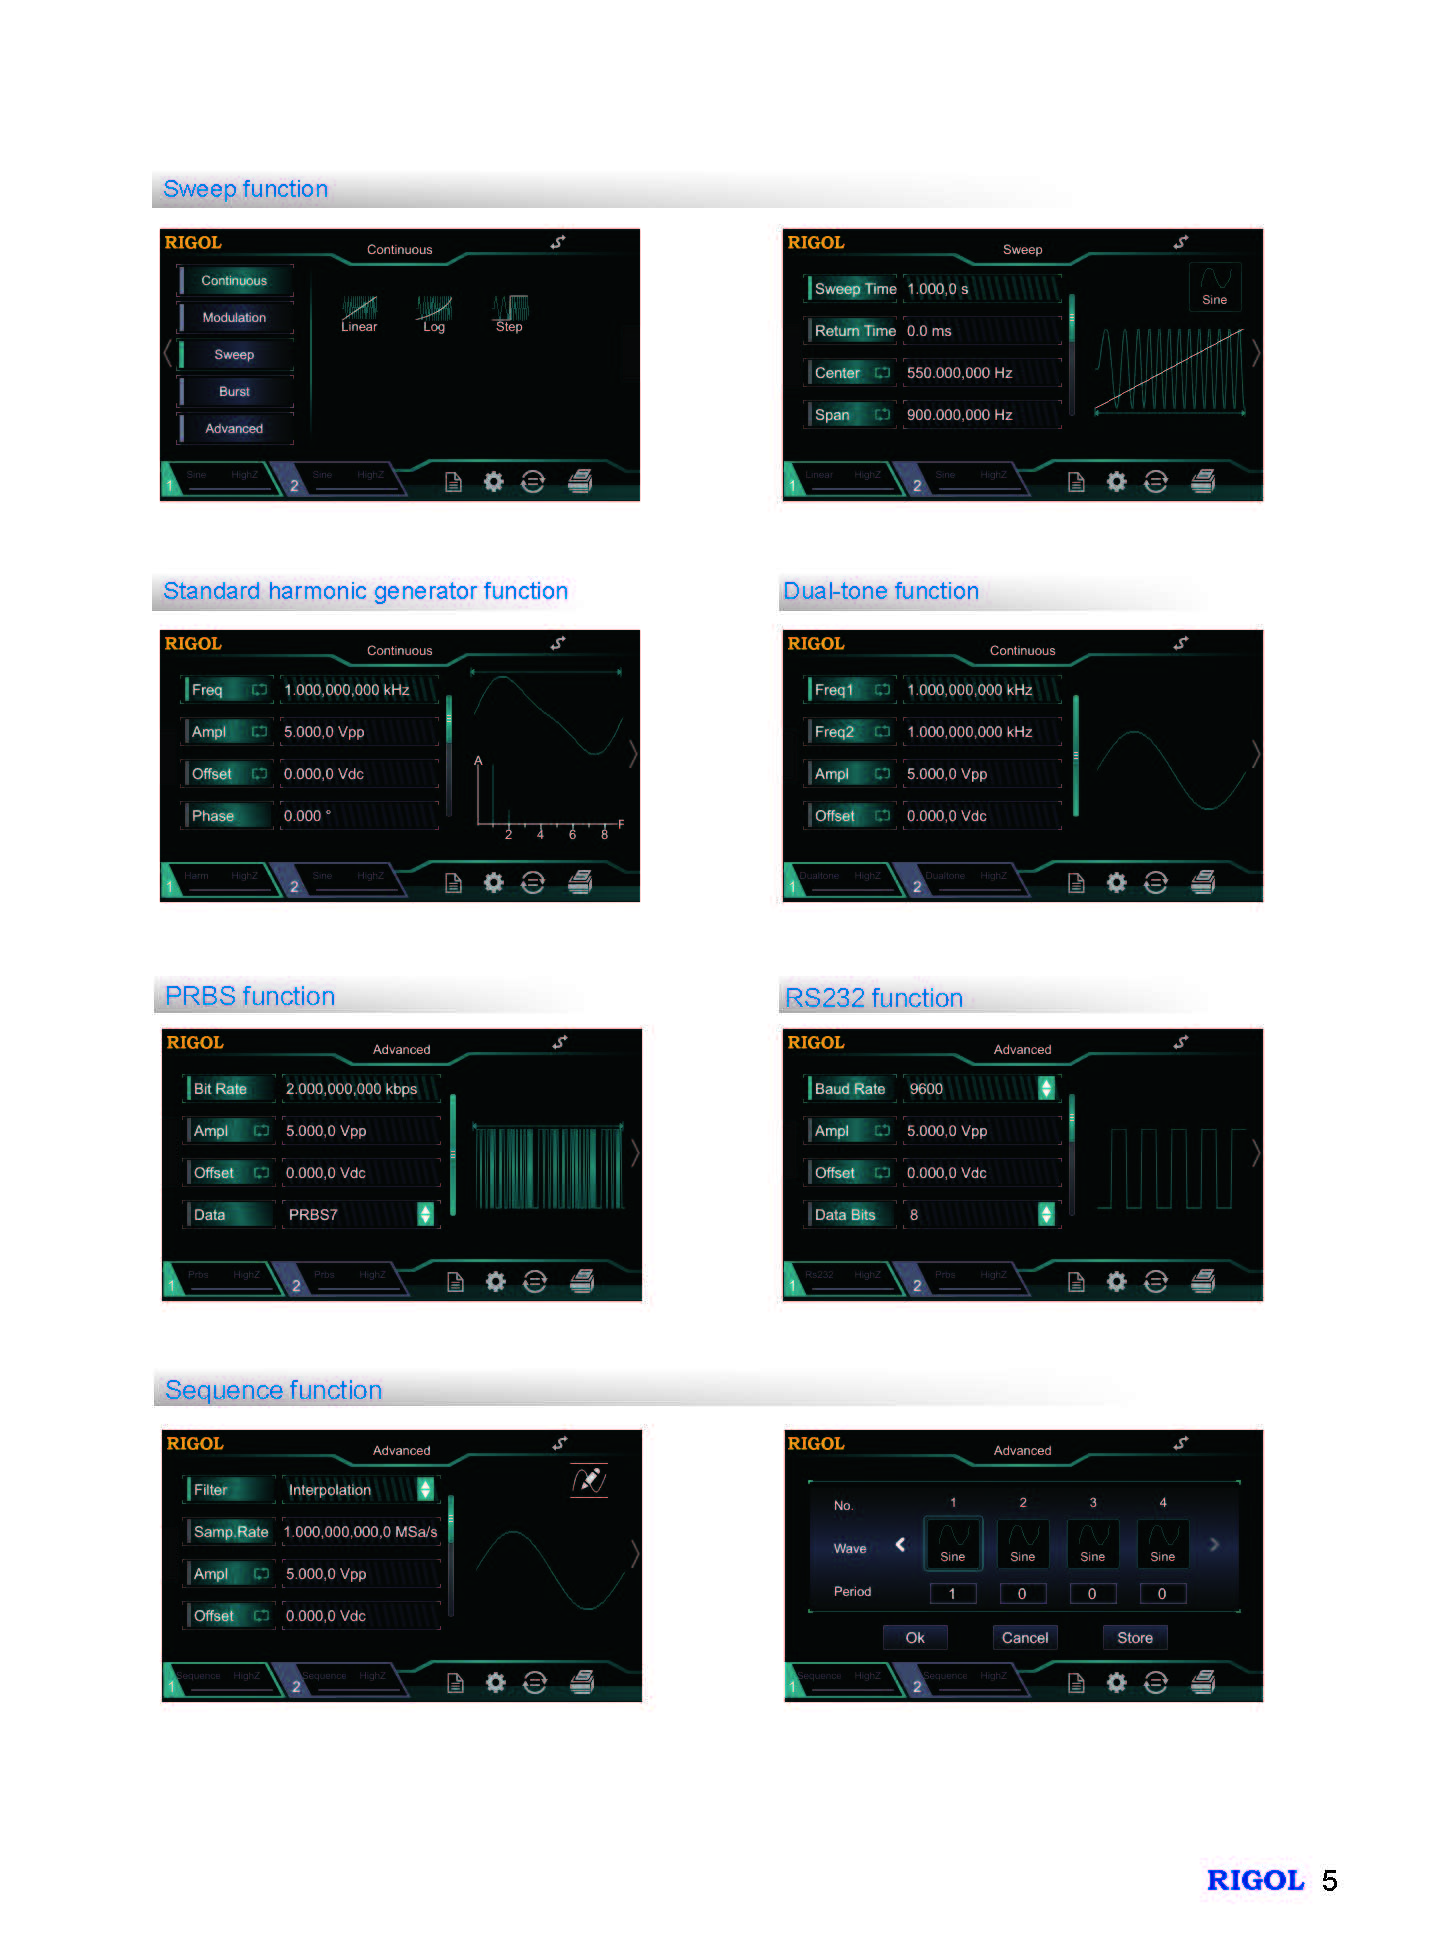Open the file icon in the Dual-tone screen
1439x1953 pixels.
1076,882
